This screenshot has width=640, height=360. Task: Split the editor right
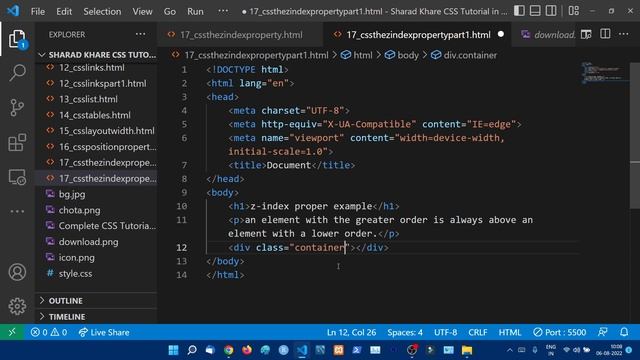[x=605, y=34]
